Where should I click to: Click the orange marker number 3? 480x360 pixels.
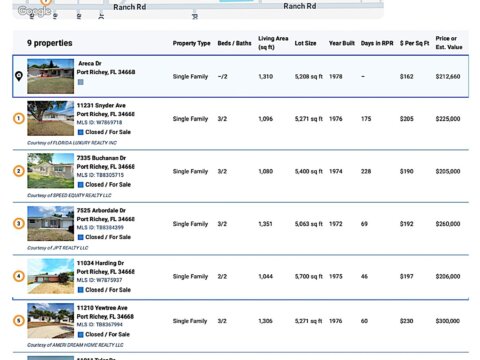click(19, 223)
